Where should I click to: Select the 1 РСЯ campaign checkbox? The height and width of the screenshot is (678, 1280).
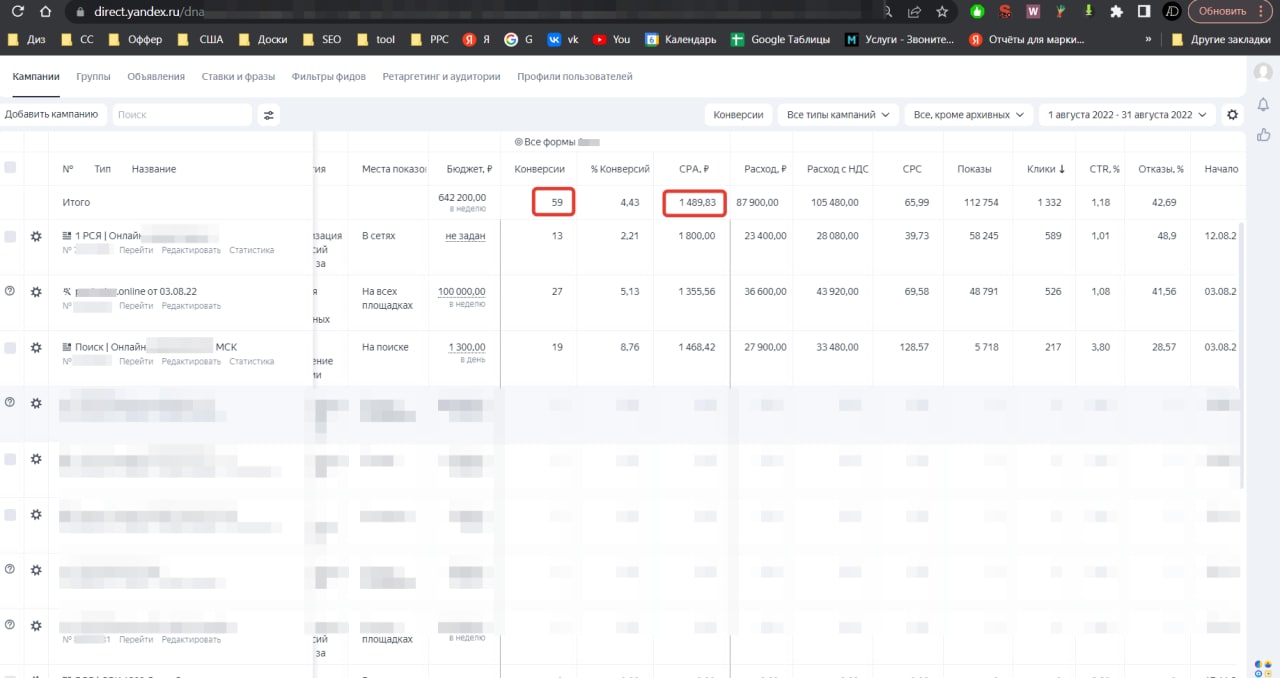point(10,236)
